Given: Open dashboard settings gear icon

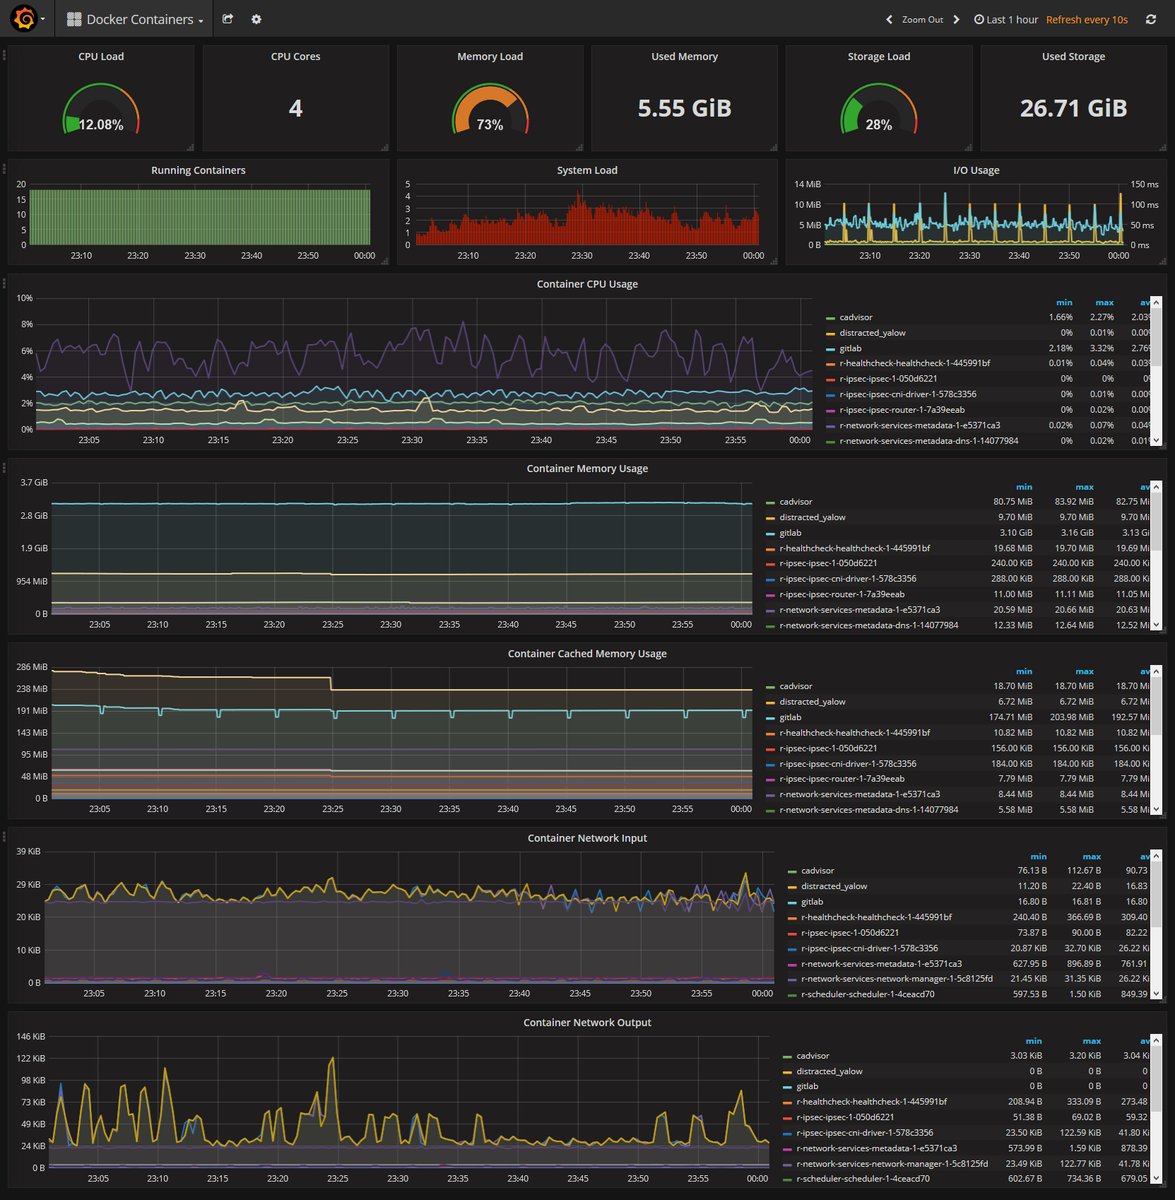Looking at the screenshot, I should [x=256, y=19].
